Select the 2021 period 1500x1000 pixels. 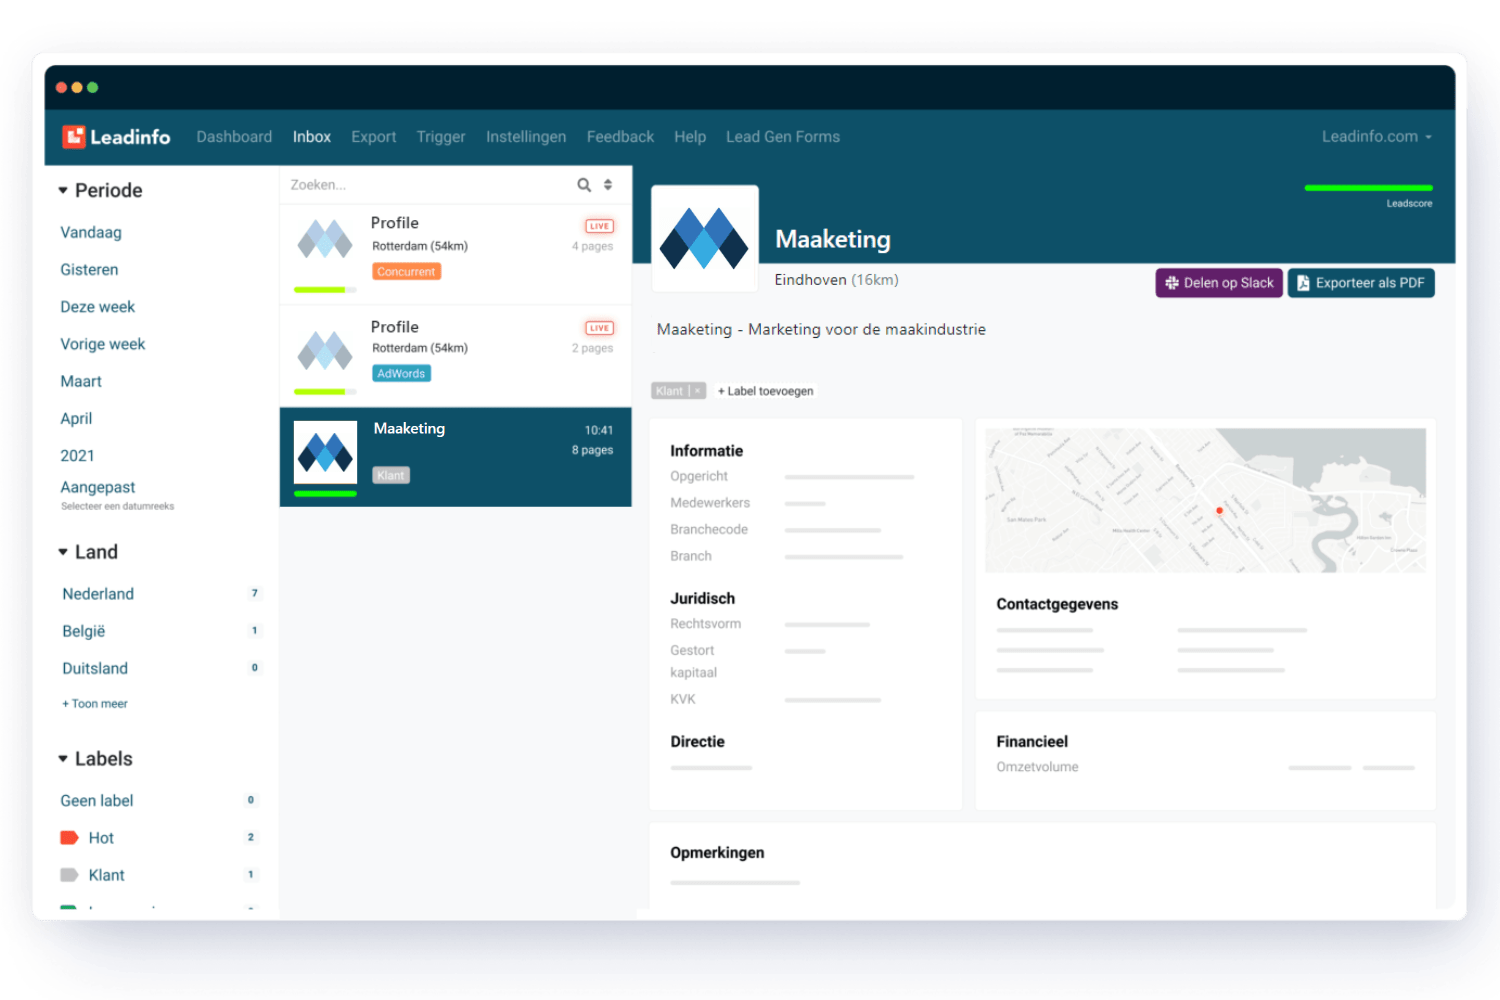coord(77,456)
